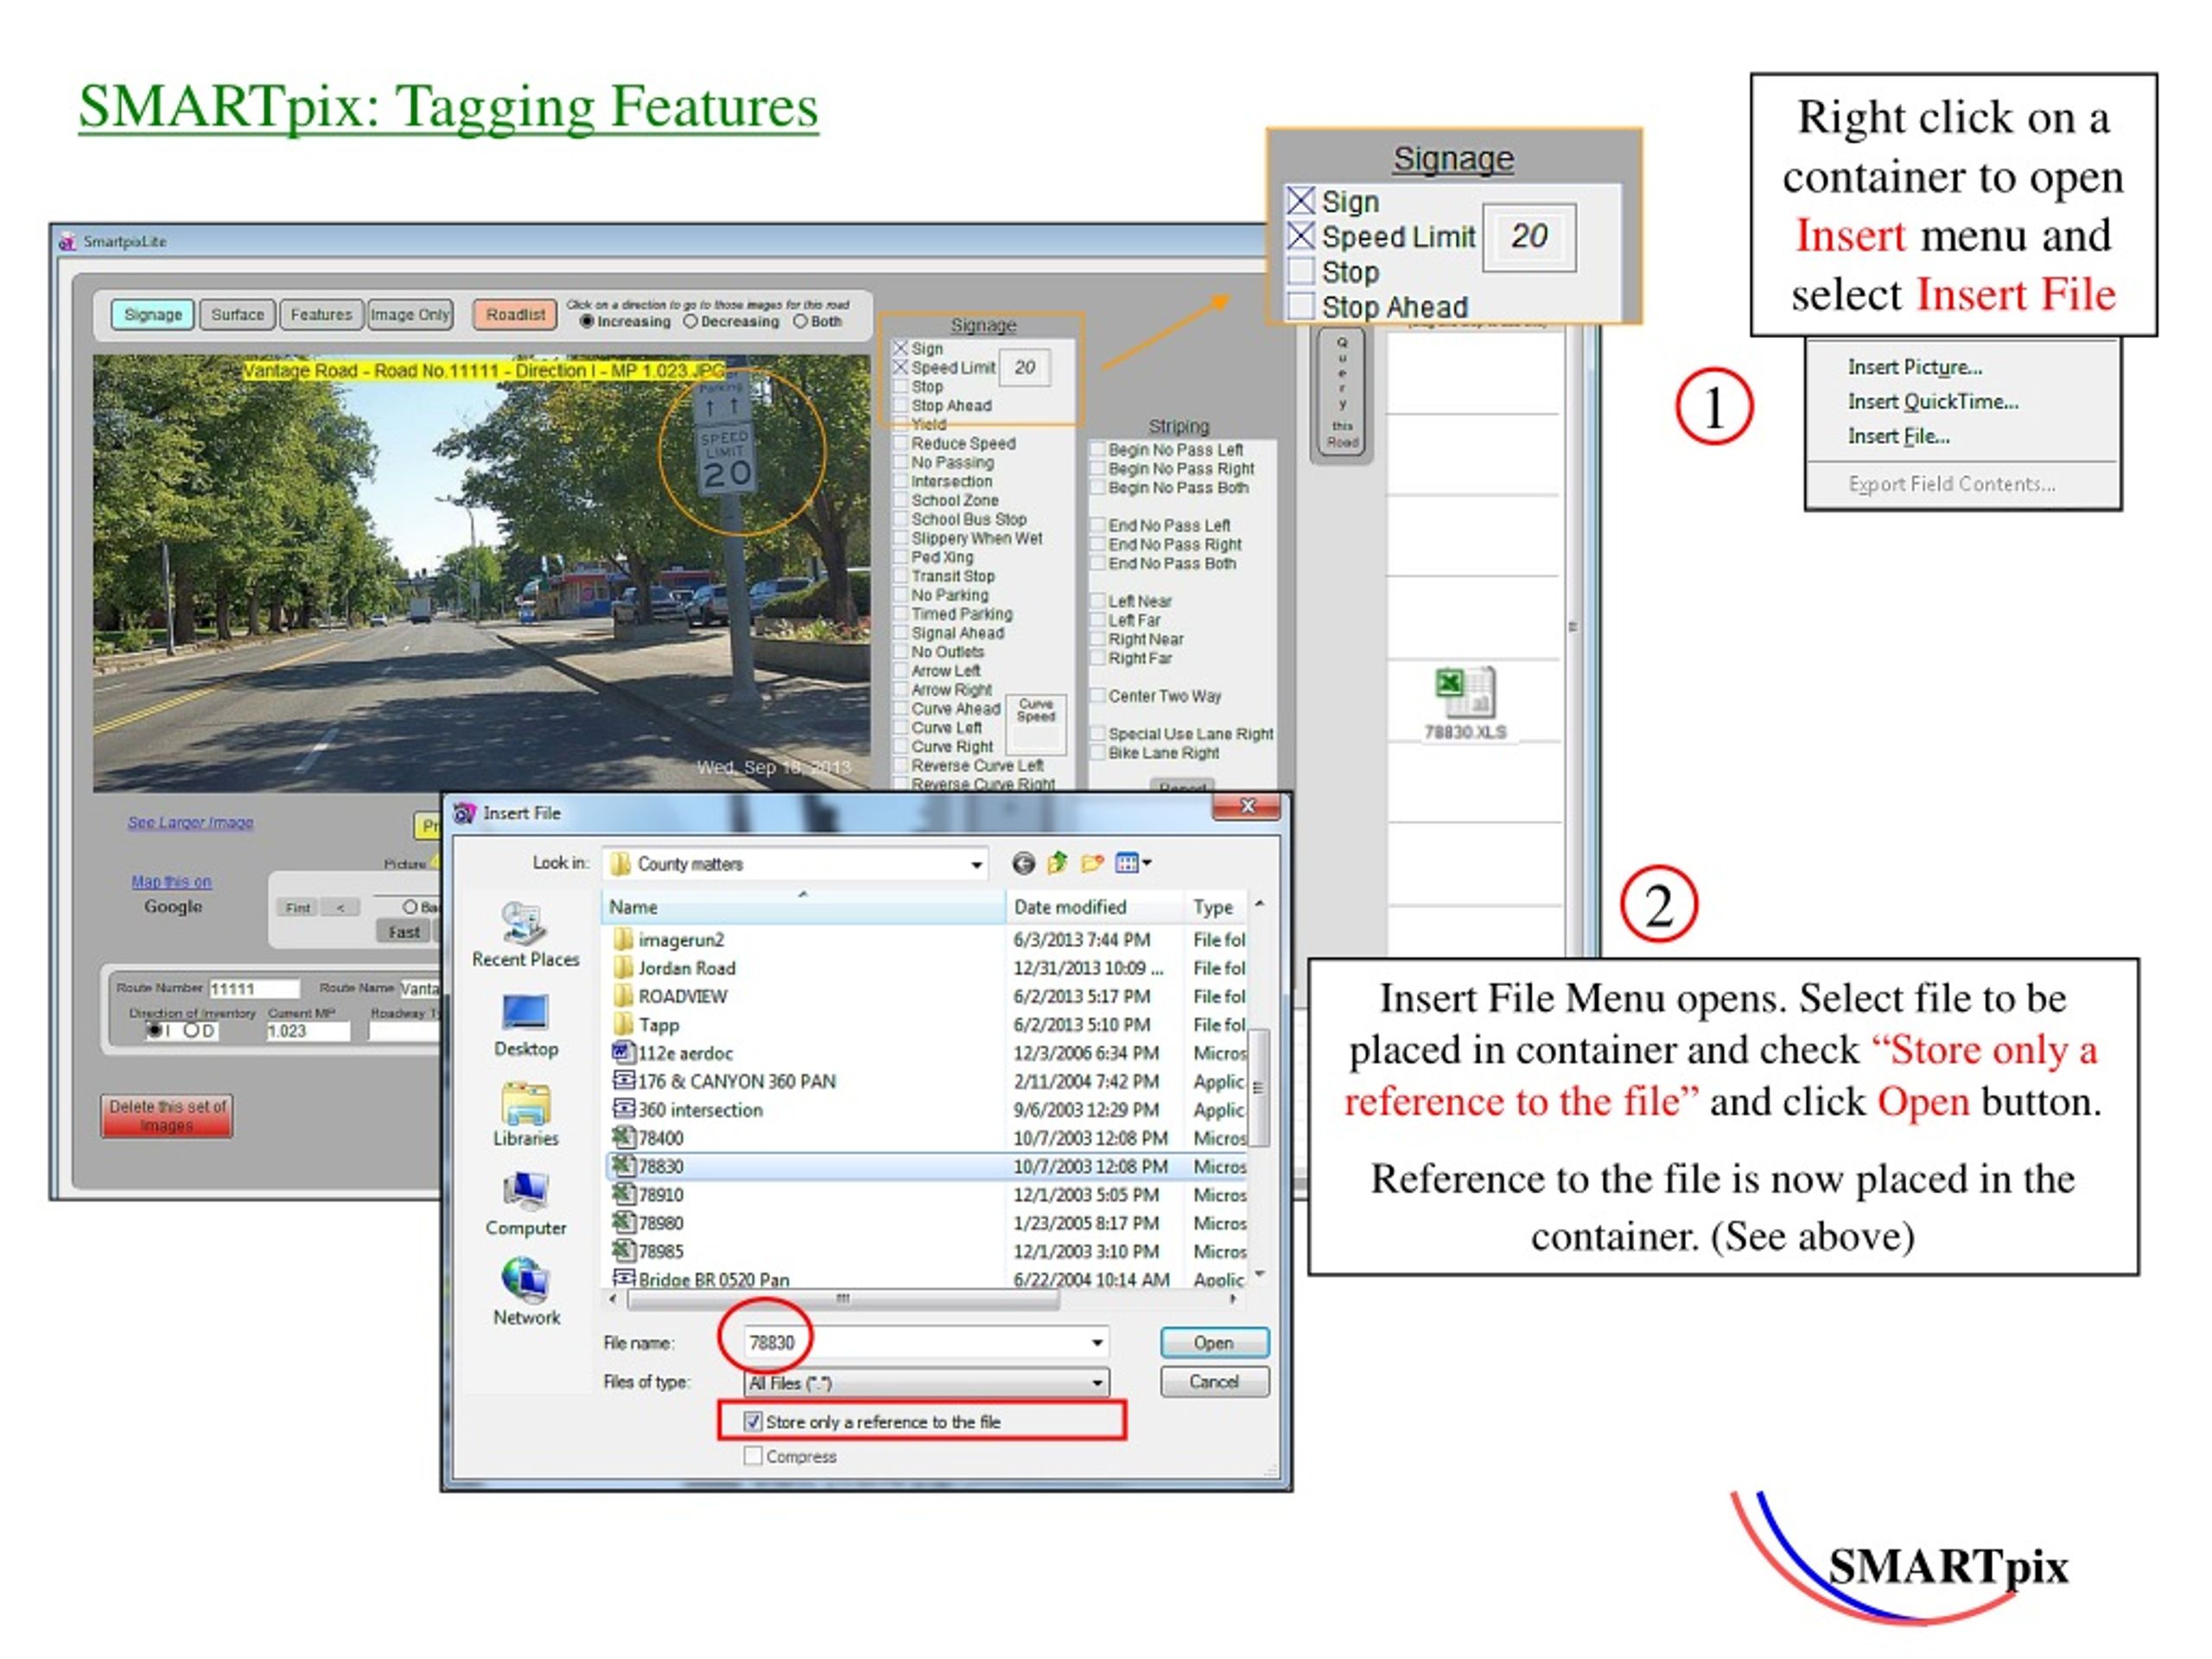Select the Increasing direction radio button
The image size is (2212, 1659).
point(587,321)
